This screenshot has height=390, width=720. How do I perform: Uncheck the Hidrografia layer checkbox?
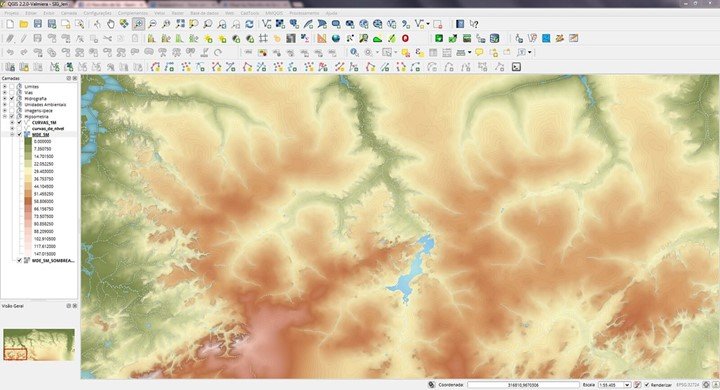(12, 99)
